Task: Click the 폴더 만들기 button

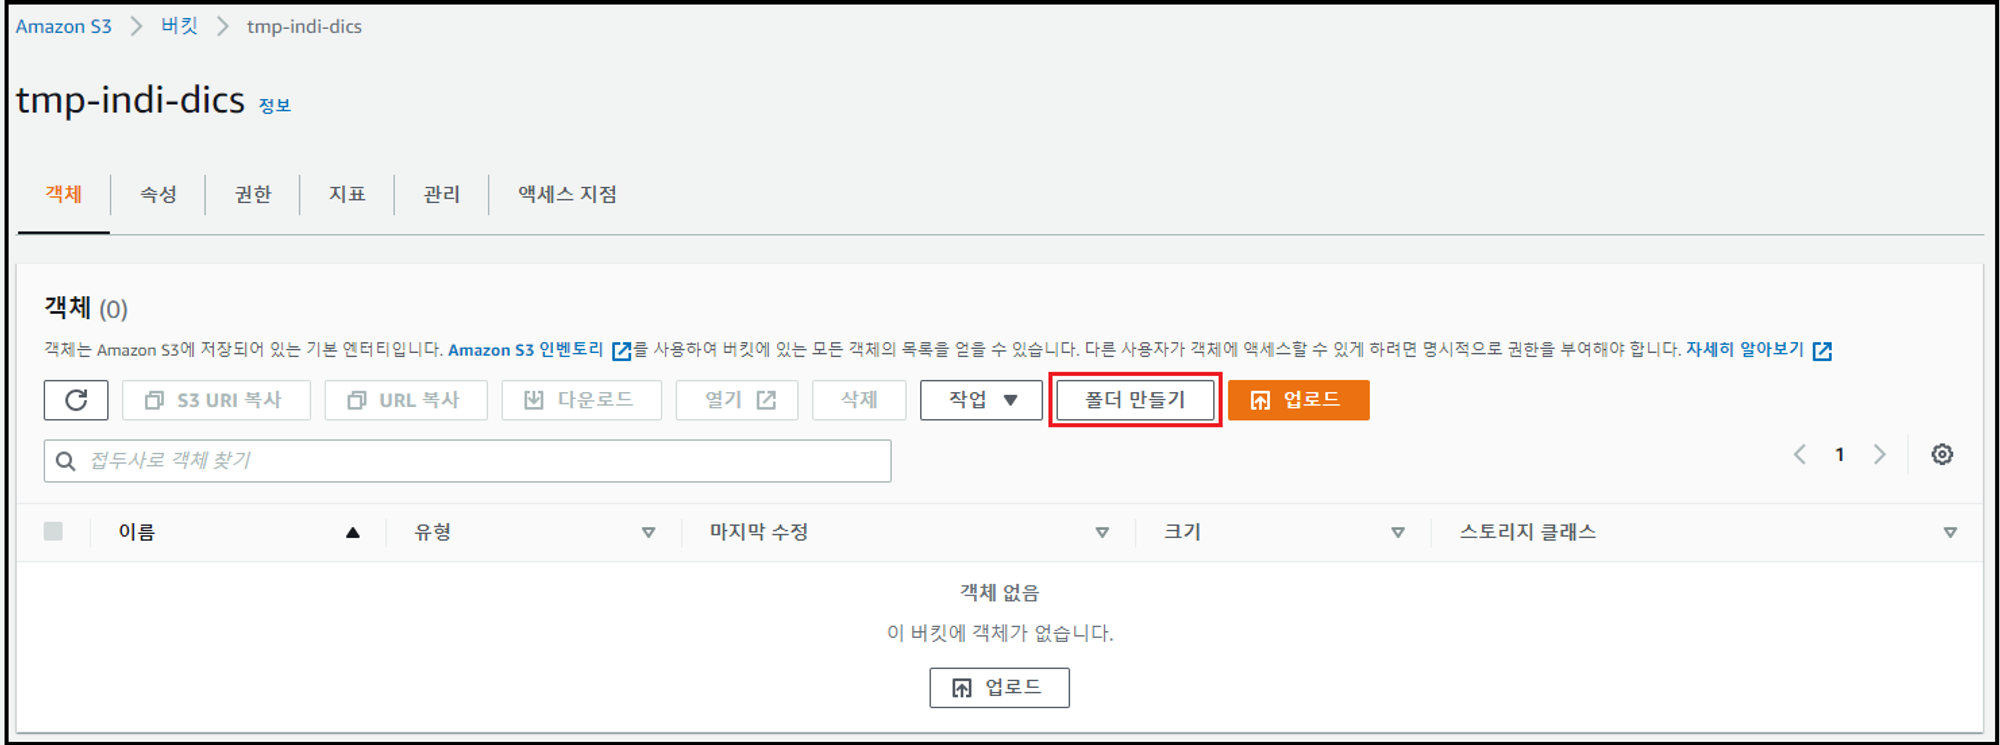Action: 1135,400
